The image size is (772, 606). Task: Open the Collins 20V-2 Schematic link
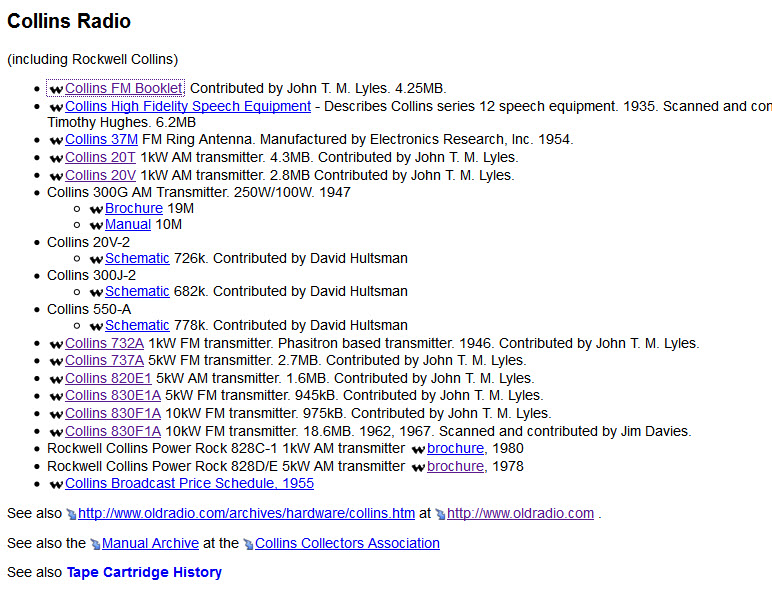pos(137,258)
